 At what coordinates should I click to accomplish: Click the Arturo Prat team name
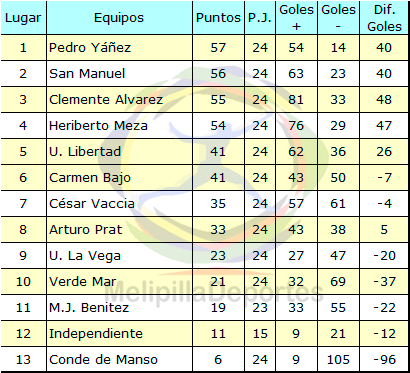pos(86,229)
